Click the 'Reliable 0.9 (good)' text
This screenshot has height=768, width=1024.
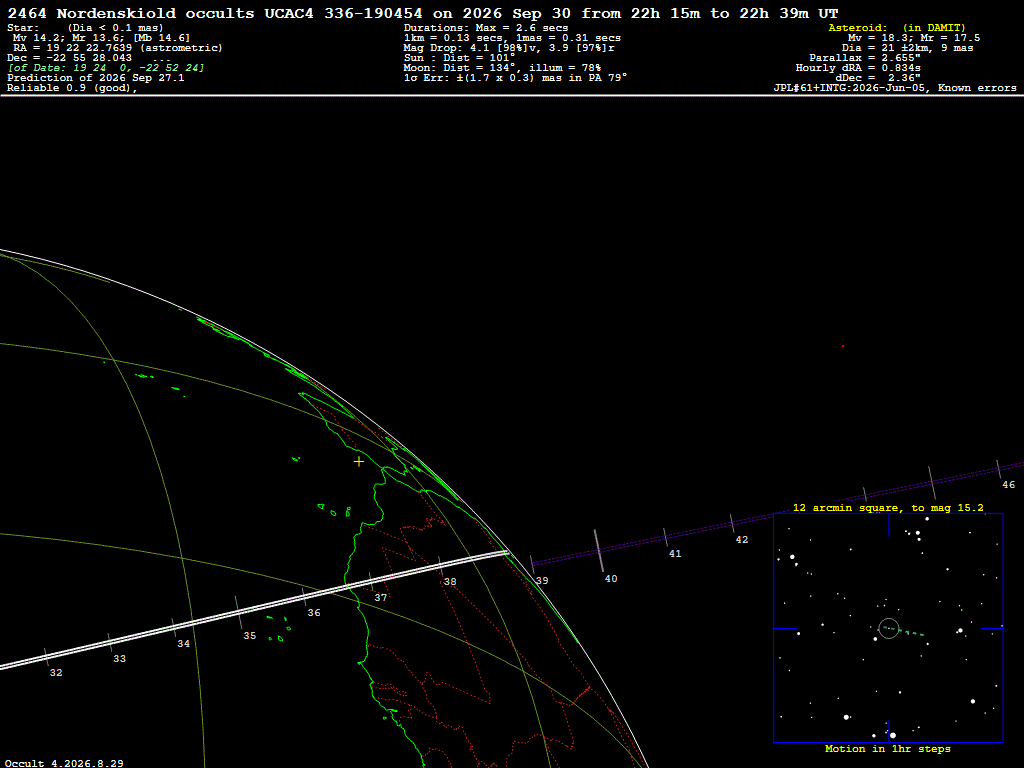[72, 88]
